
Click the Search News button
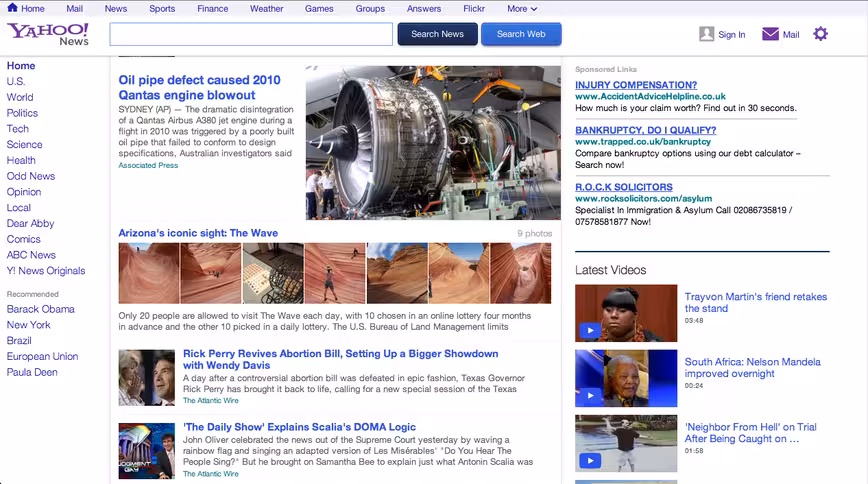(x=437, y=34)
